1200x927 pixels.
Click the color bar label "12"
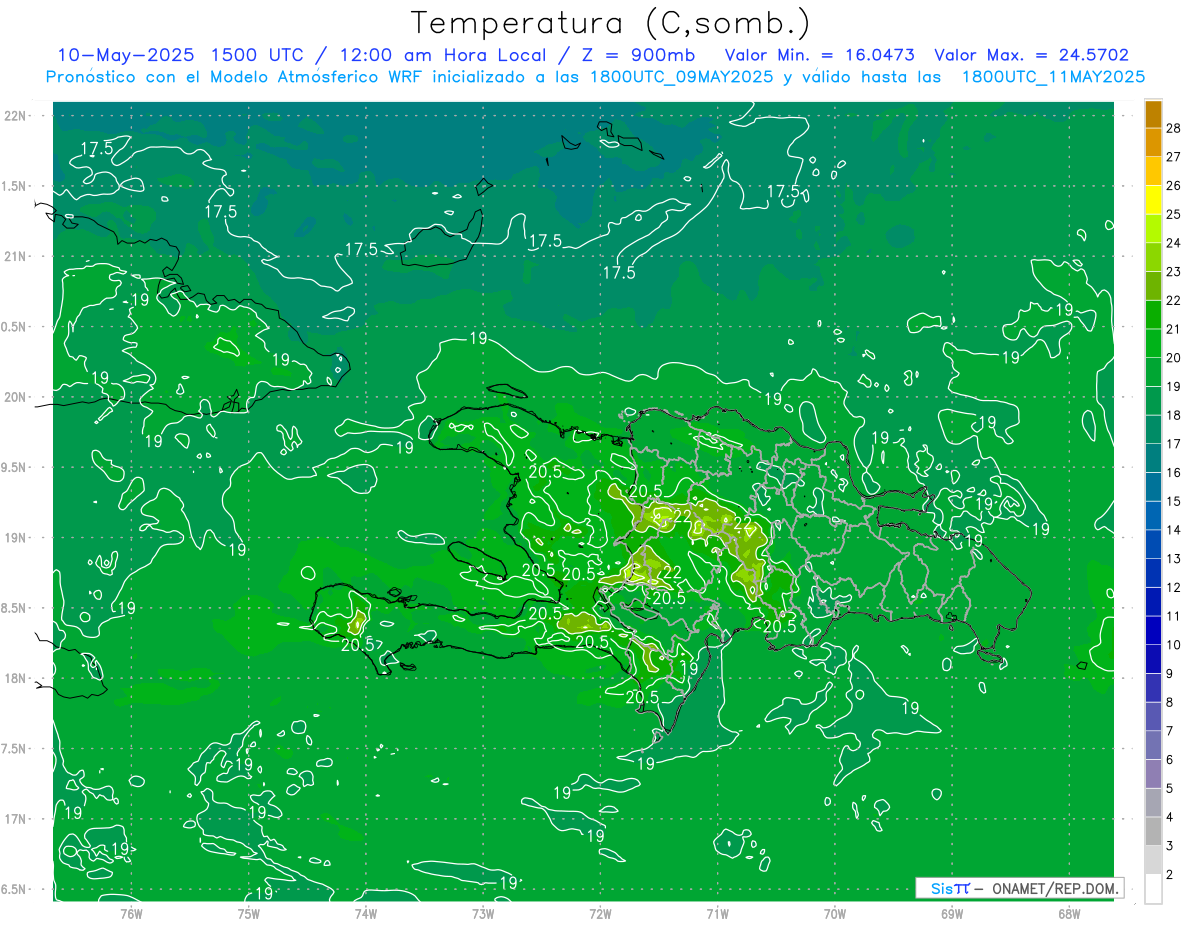pyautogui.click(x=1174, y=587)
